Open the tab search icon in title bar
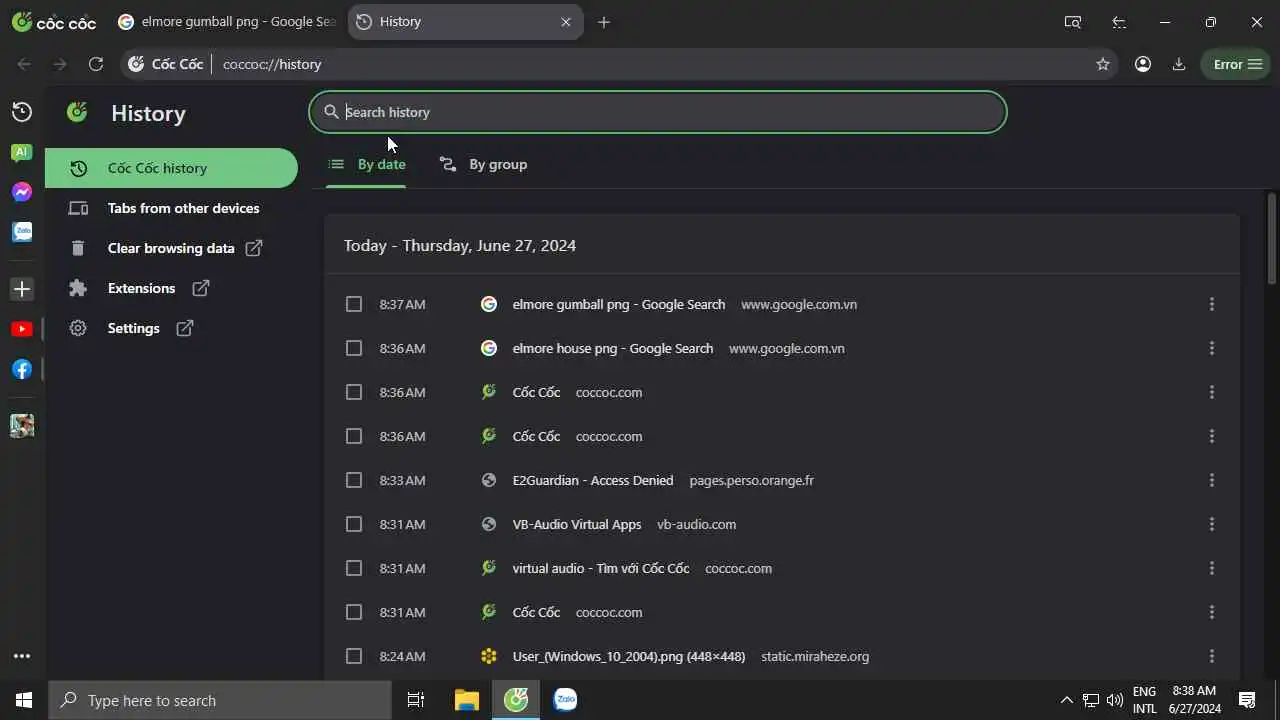Viewport: 1280px width, 720px height. (1073, 22)
